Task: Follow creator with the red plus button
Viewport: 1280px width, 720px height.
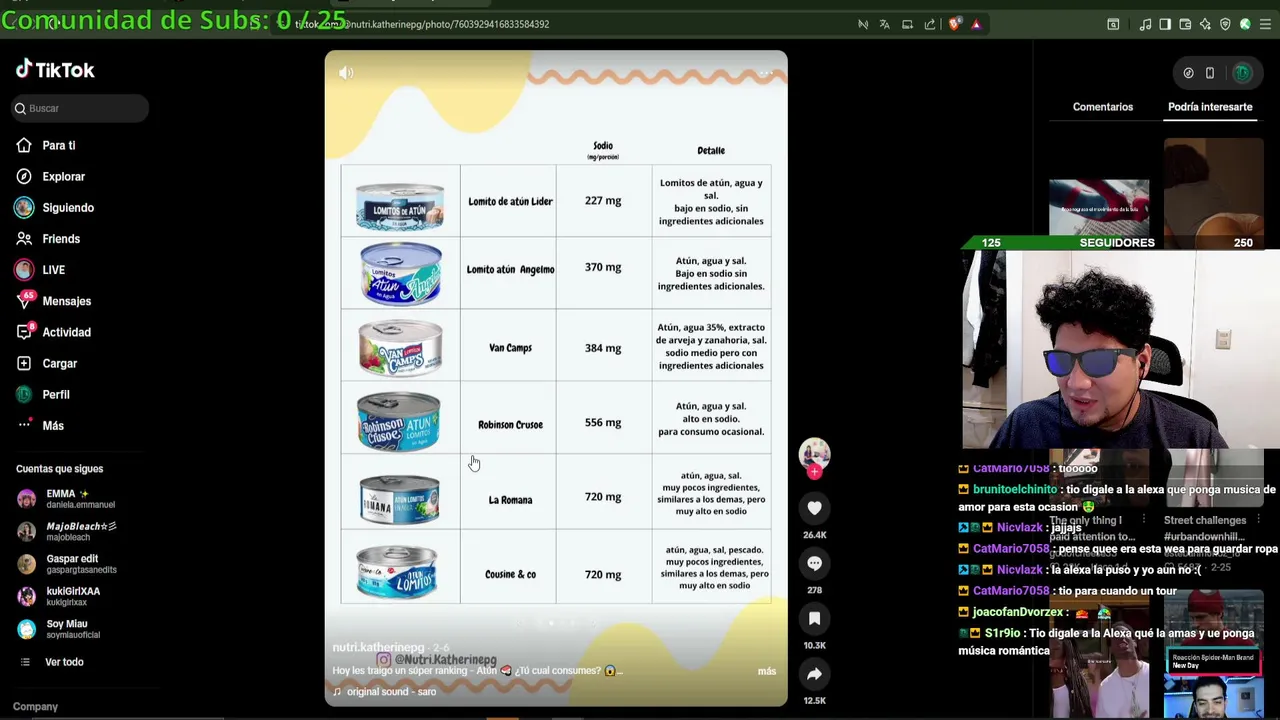Action: (814, 471)
